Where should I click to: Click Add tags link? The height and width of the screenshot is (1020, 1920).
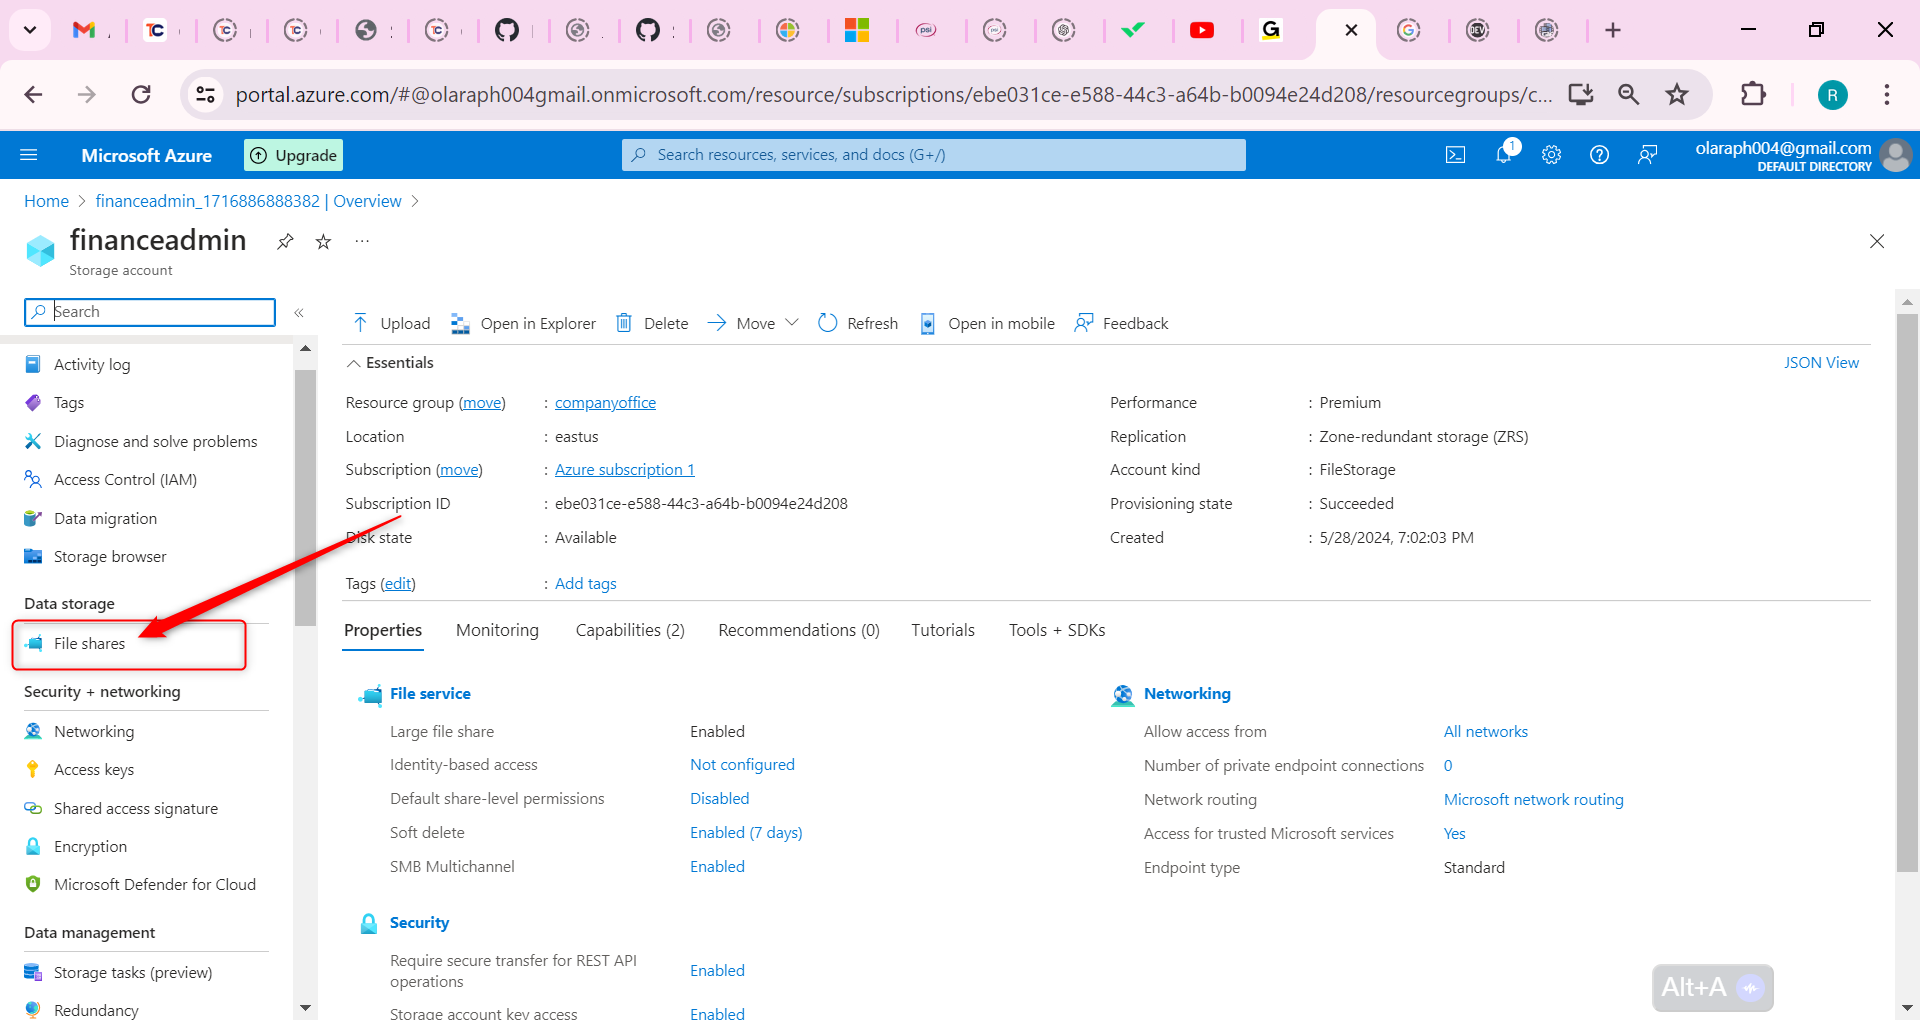click(585, 583)
